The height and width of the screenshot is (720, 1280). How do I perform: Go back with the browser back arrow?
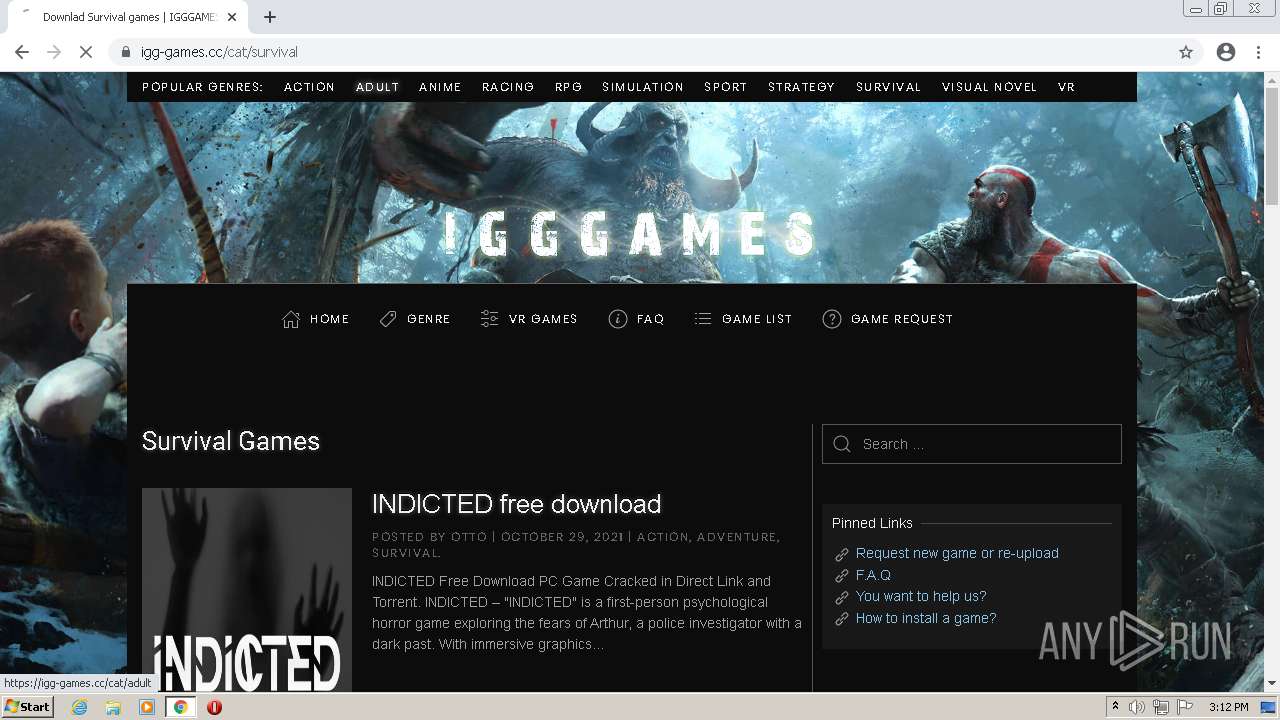pyautogui.click(x=22, y=52)
